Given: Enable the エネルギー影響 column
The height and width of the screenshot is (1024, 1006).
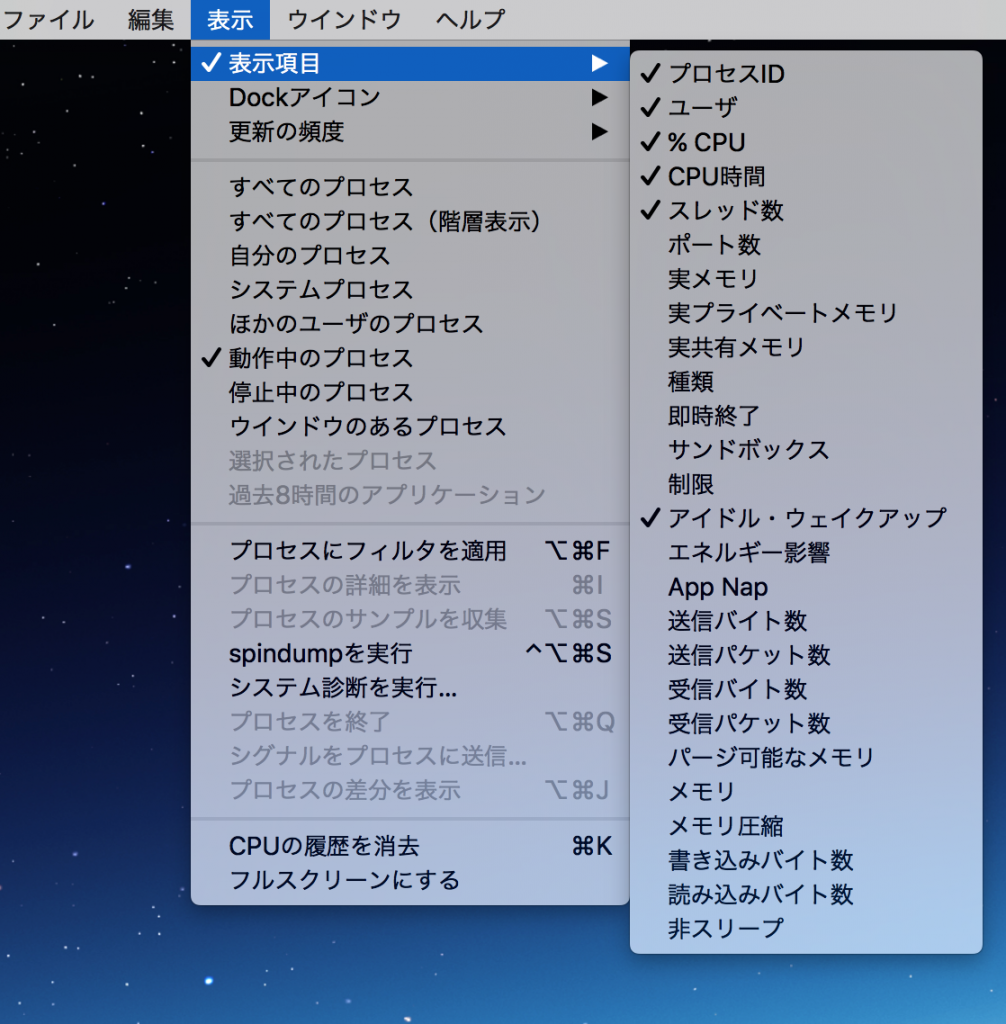Looking at the screenshot, I should pyautogui.click(x=806, y=552).
